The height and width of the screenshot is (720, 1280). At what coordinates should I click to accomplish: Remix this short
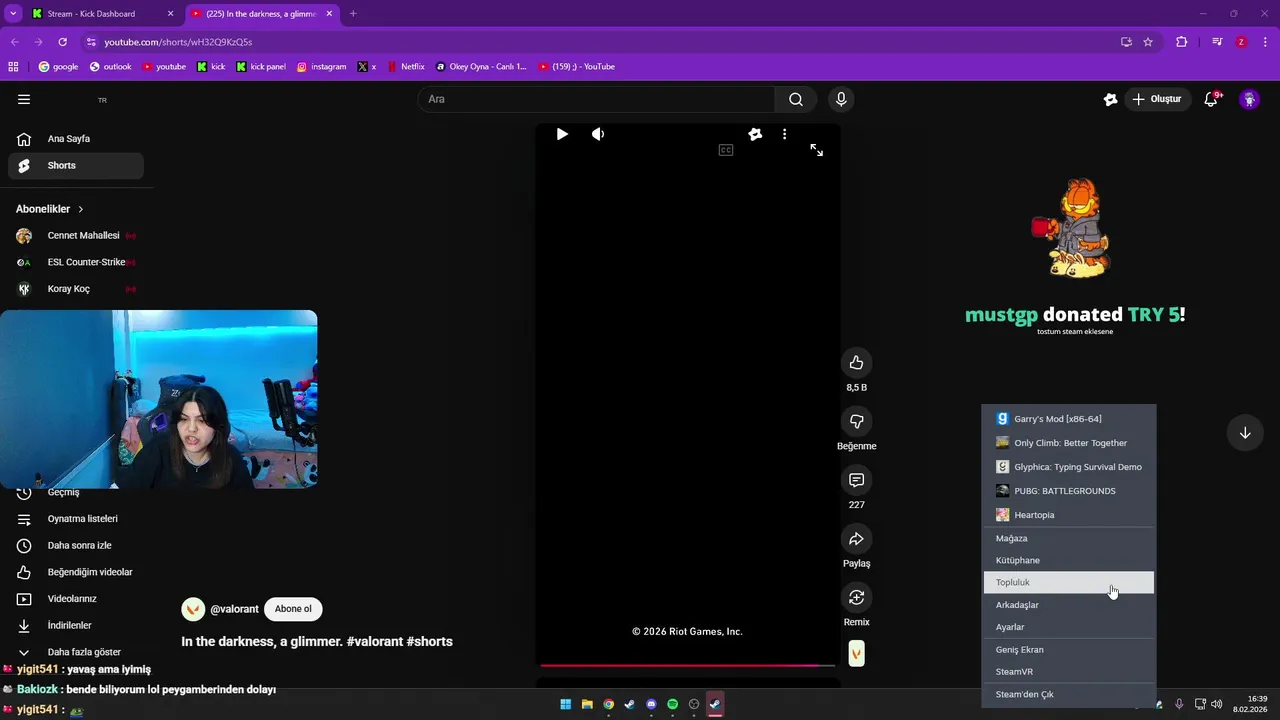coord(856,598)
